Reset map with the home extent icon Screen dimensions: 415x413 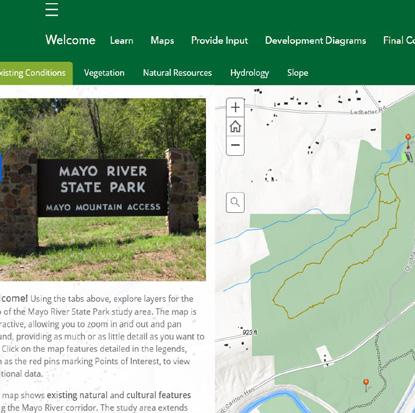(235, 126)
